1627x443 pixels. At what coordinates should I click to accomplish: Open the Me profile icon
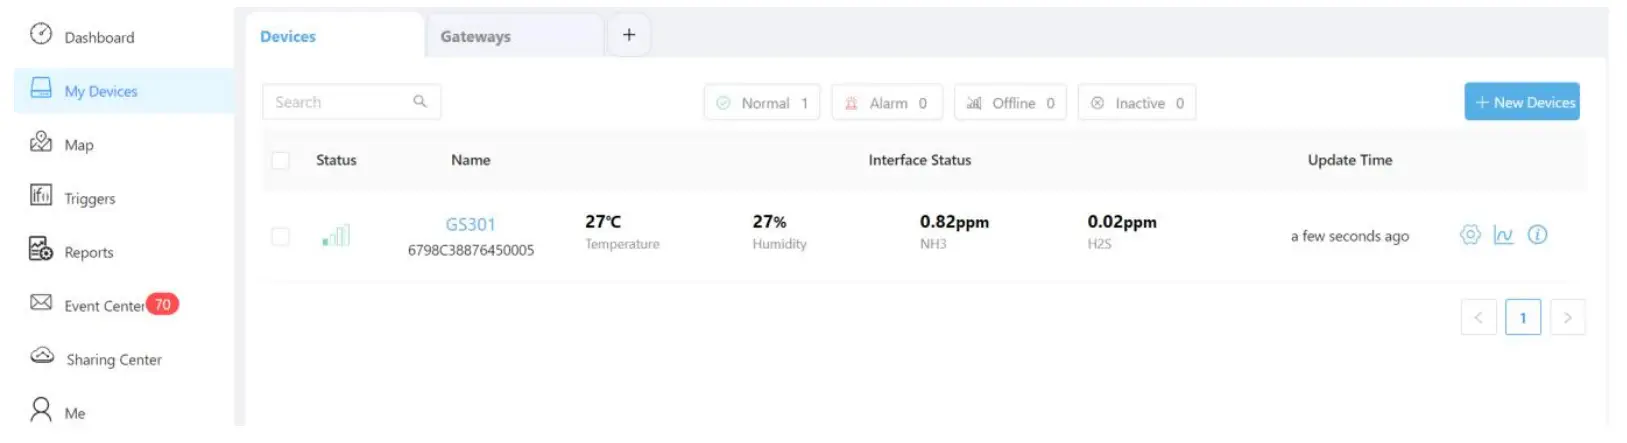[41, 409]
